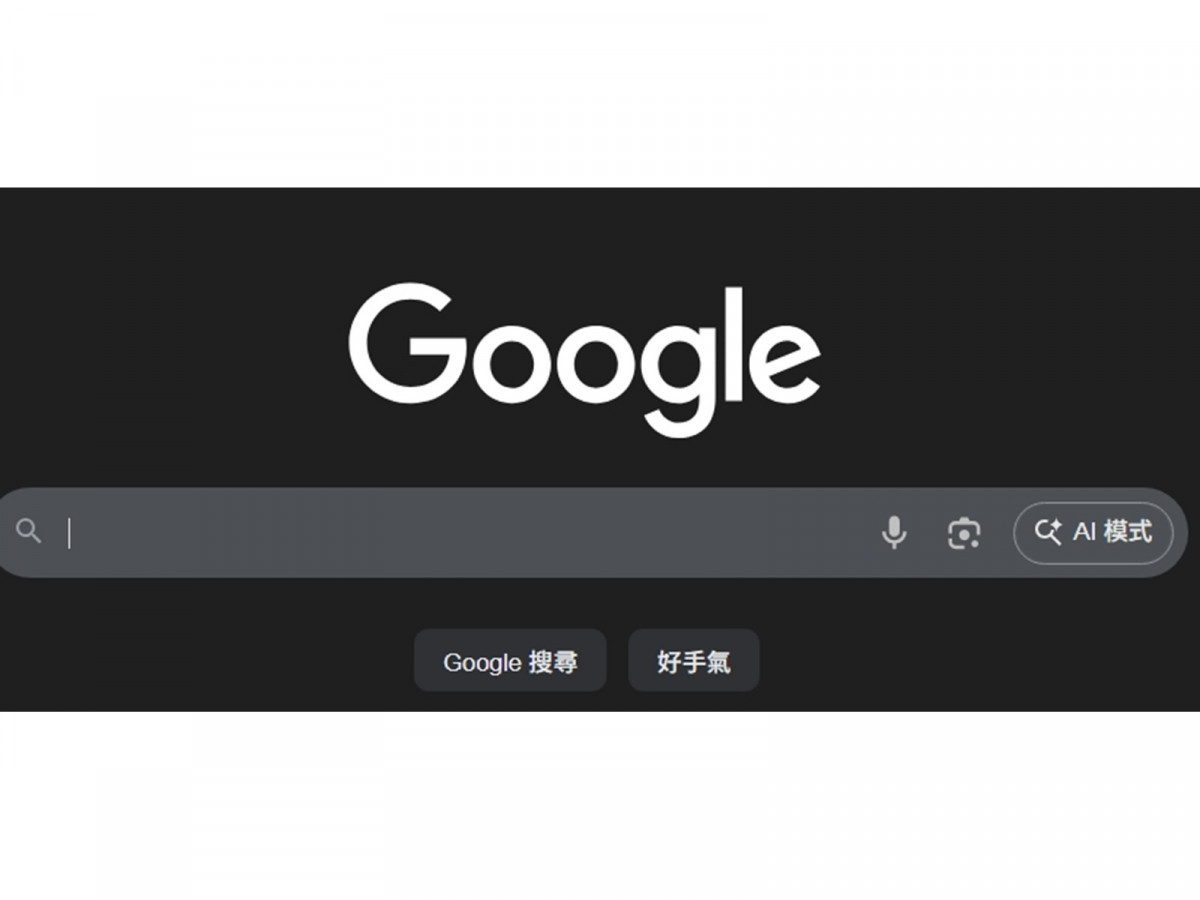Click the Google 搜尋 button

coord(510,660)
